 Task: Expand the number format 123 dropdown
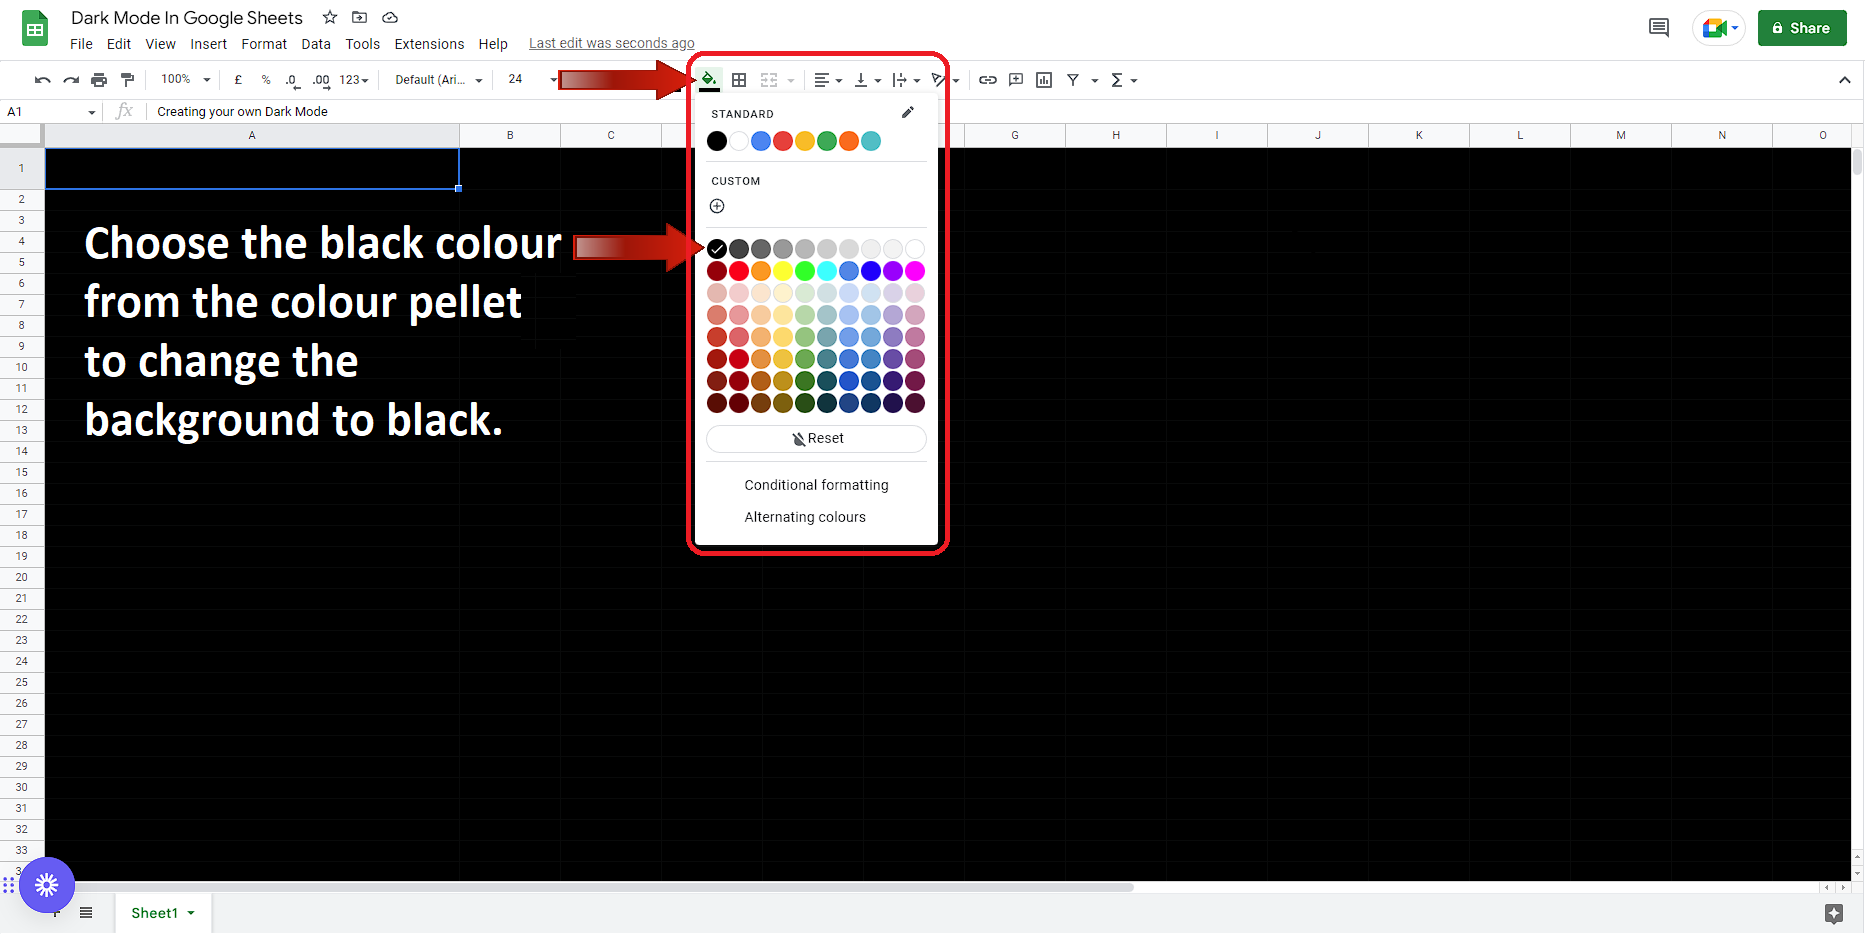[351, 79]
